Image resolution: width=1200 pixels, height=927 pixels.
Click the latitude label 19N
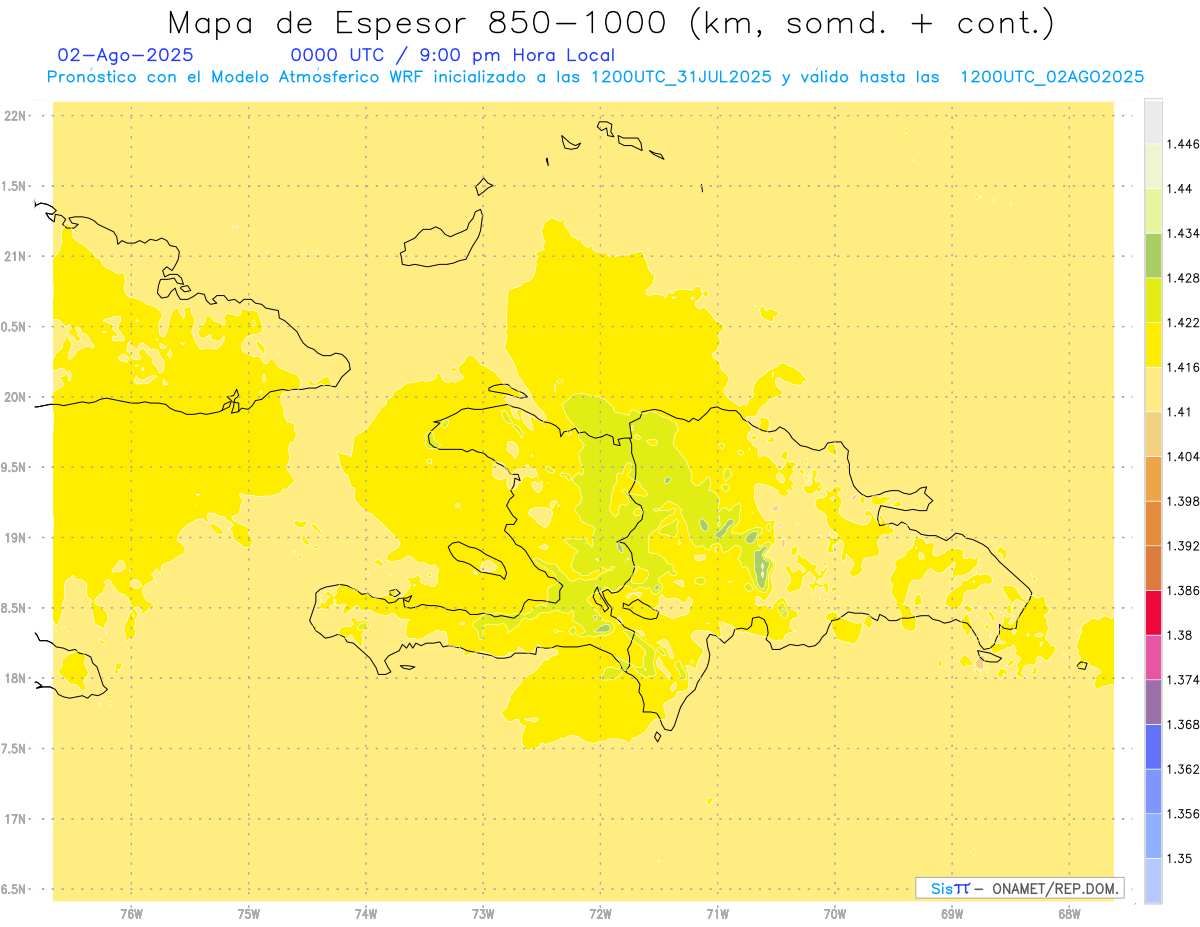point(14,538)
